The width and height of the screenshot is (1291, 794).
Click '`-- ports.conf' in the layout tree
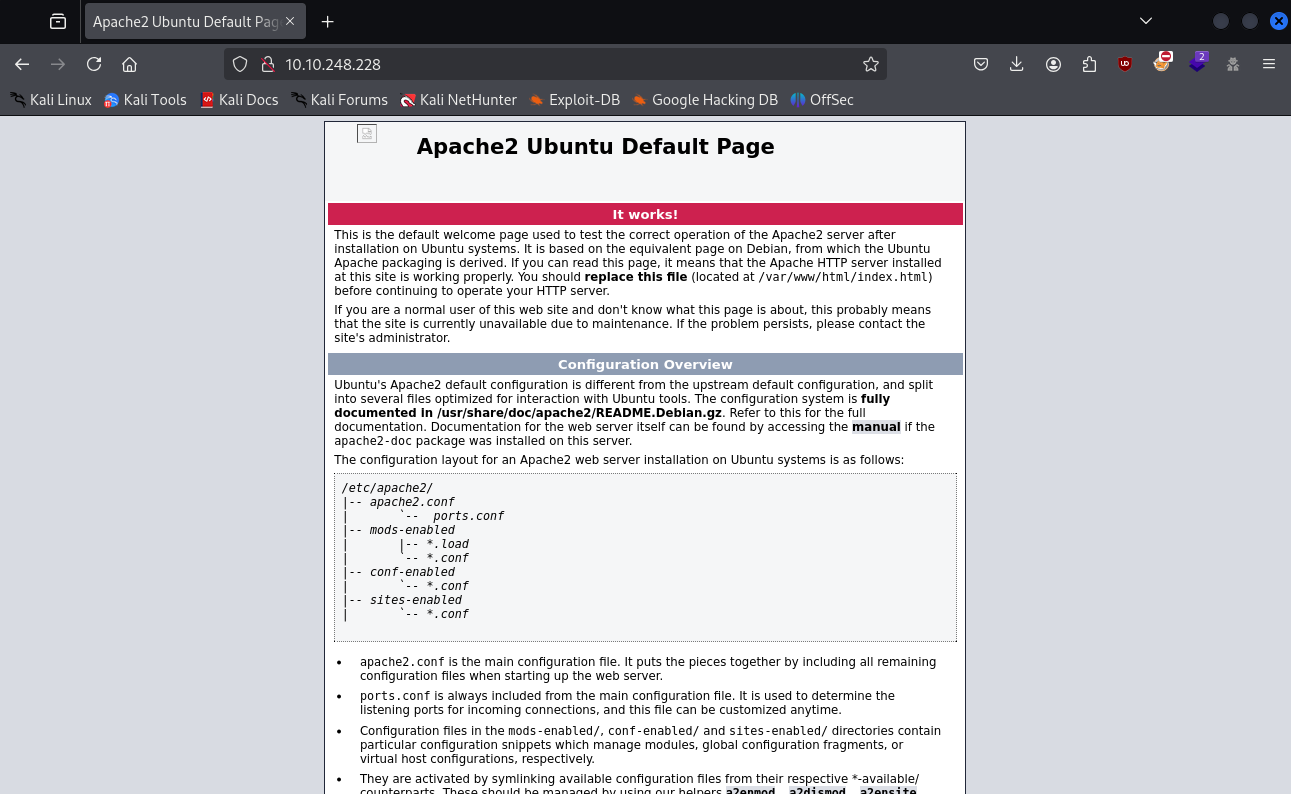[451, 516]
